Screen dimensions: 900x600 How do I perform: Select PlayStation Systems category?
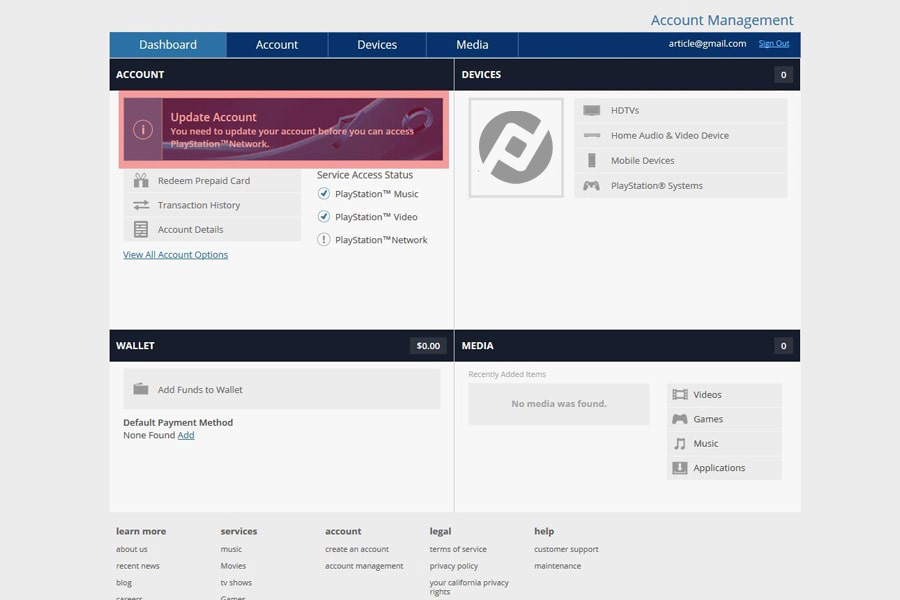point(681,185)
